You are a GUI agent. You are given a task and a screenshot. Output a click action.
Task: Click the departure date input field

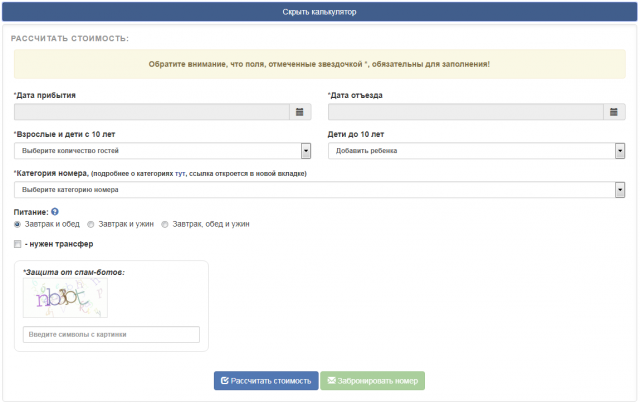coord(466,112)
